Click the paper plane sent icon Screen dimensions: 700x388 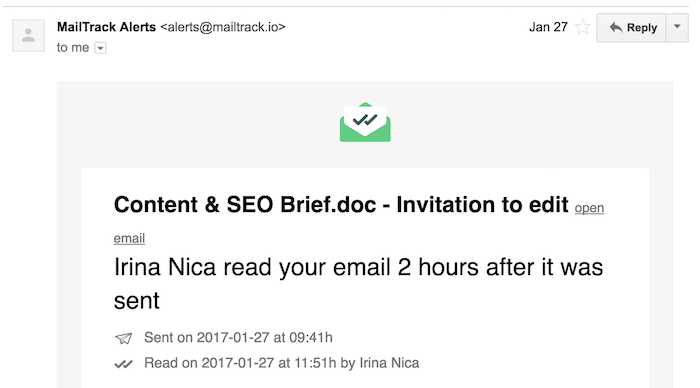(124, 338)
